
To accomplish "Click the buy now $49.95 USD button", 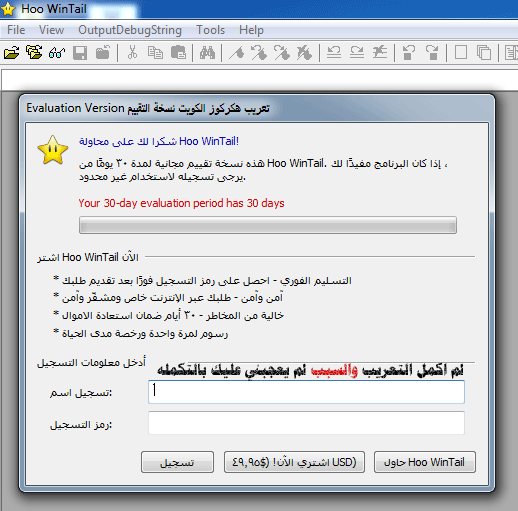I will (x=294, y=462).
